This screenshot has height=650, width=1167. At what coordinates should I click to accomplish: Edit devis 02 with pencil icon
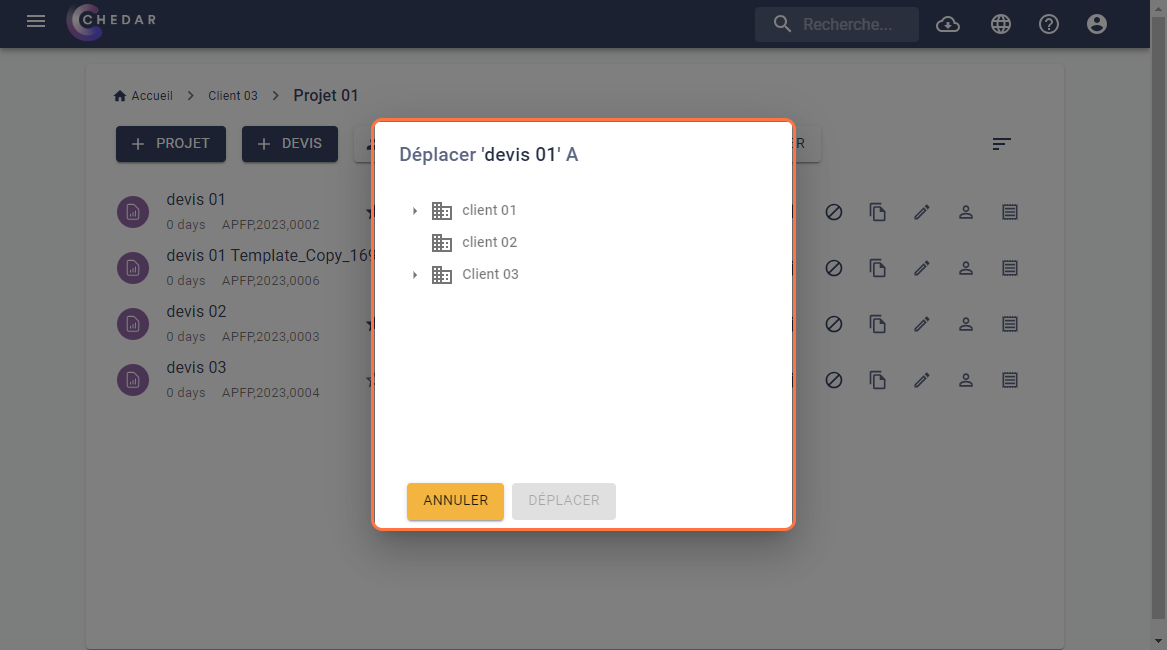921,324
